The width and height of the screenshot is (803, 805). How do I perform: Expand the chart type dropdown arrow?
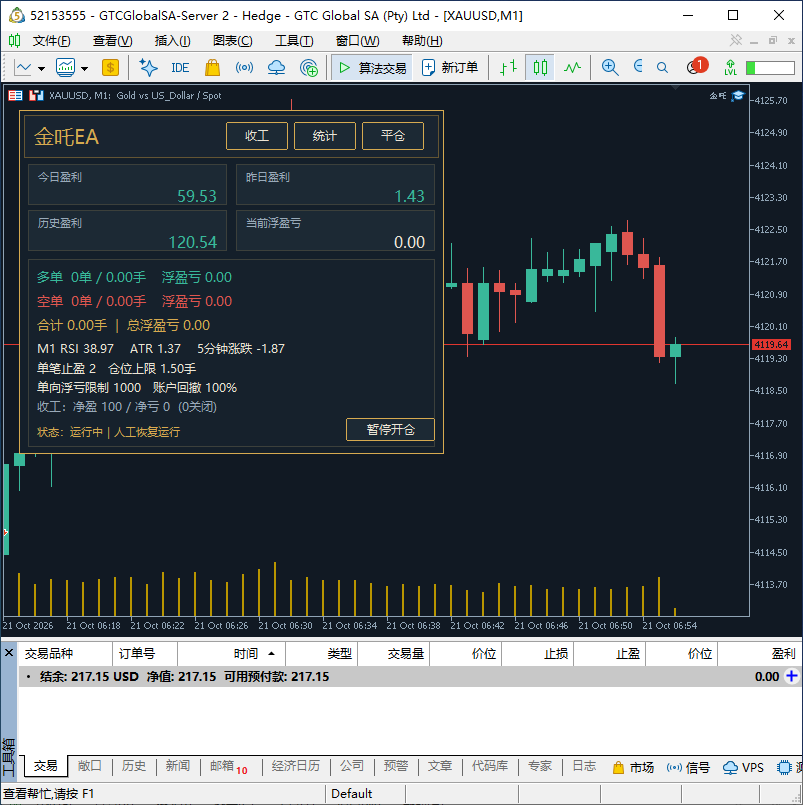point(42,68)
